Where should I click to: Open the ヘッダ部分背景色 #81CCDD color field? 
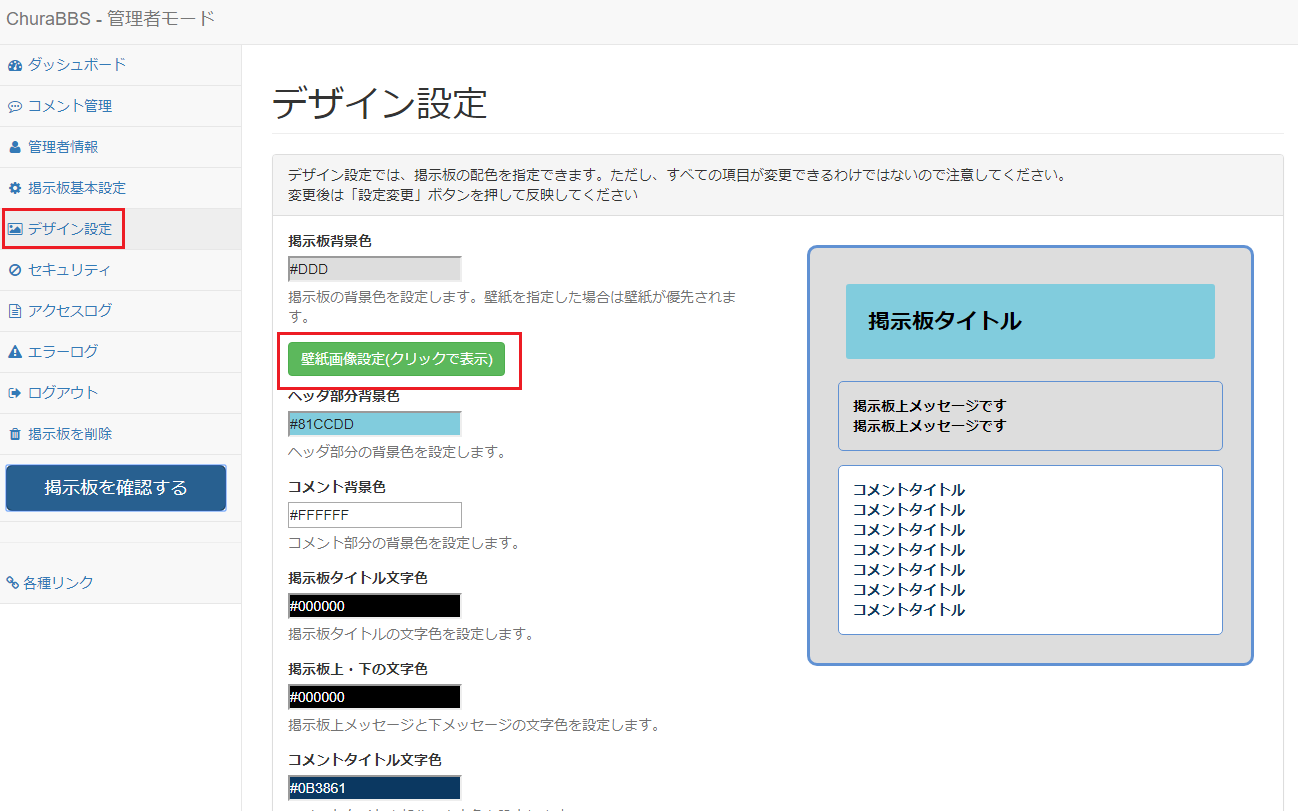tap(374, 424)
